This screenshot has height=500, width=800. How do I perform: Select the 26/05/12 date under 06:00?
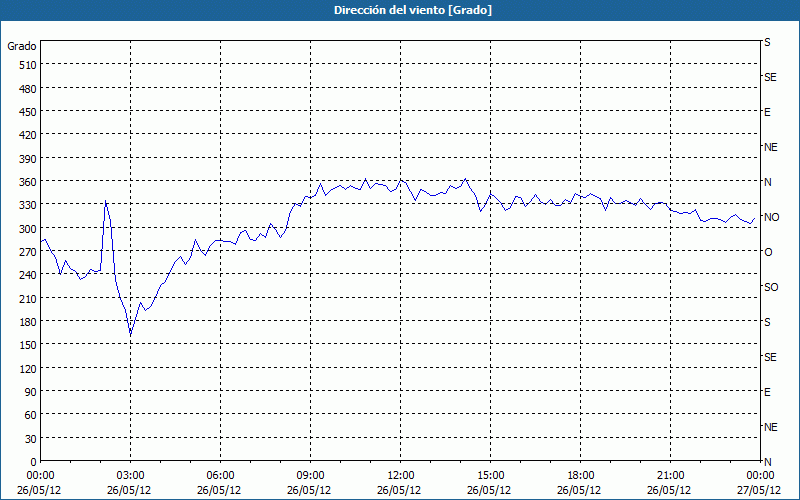[x=219, y=490]
